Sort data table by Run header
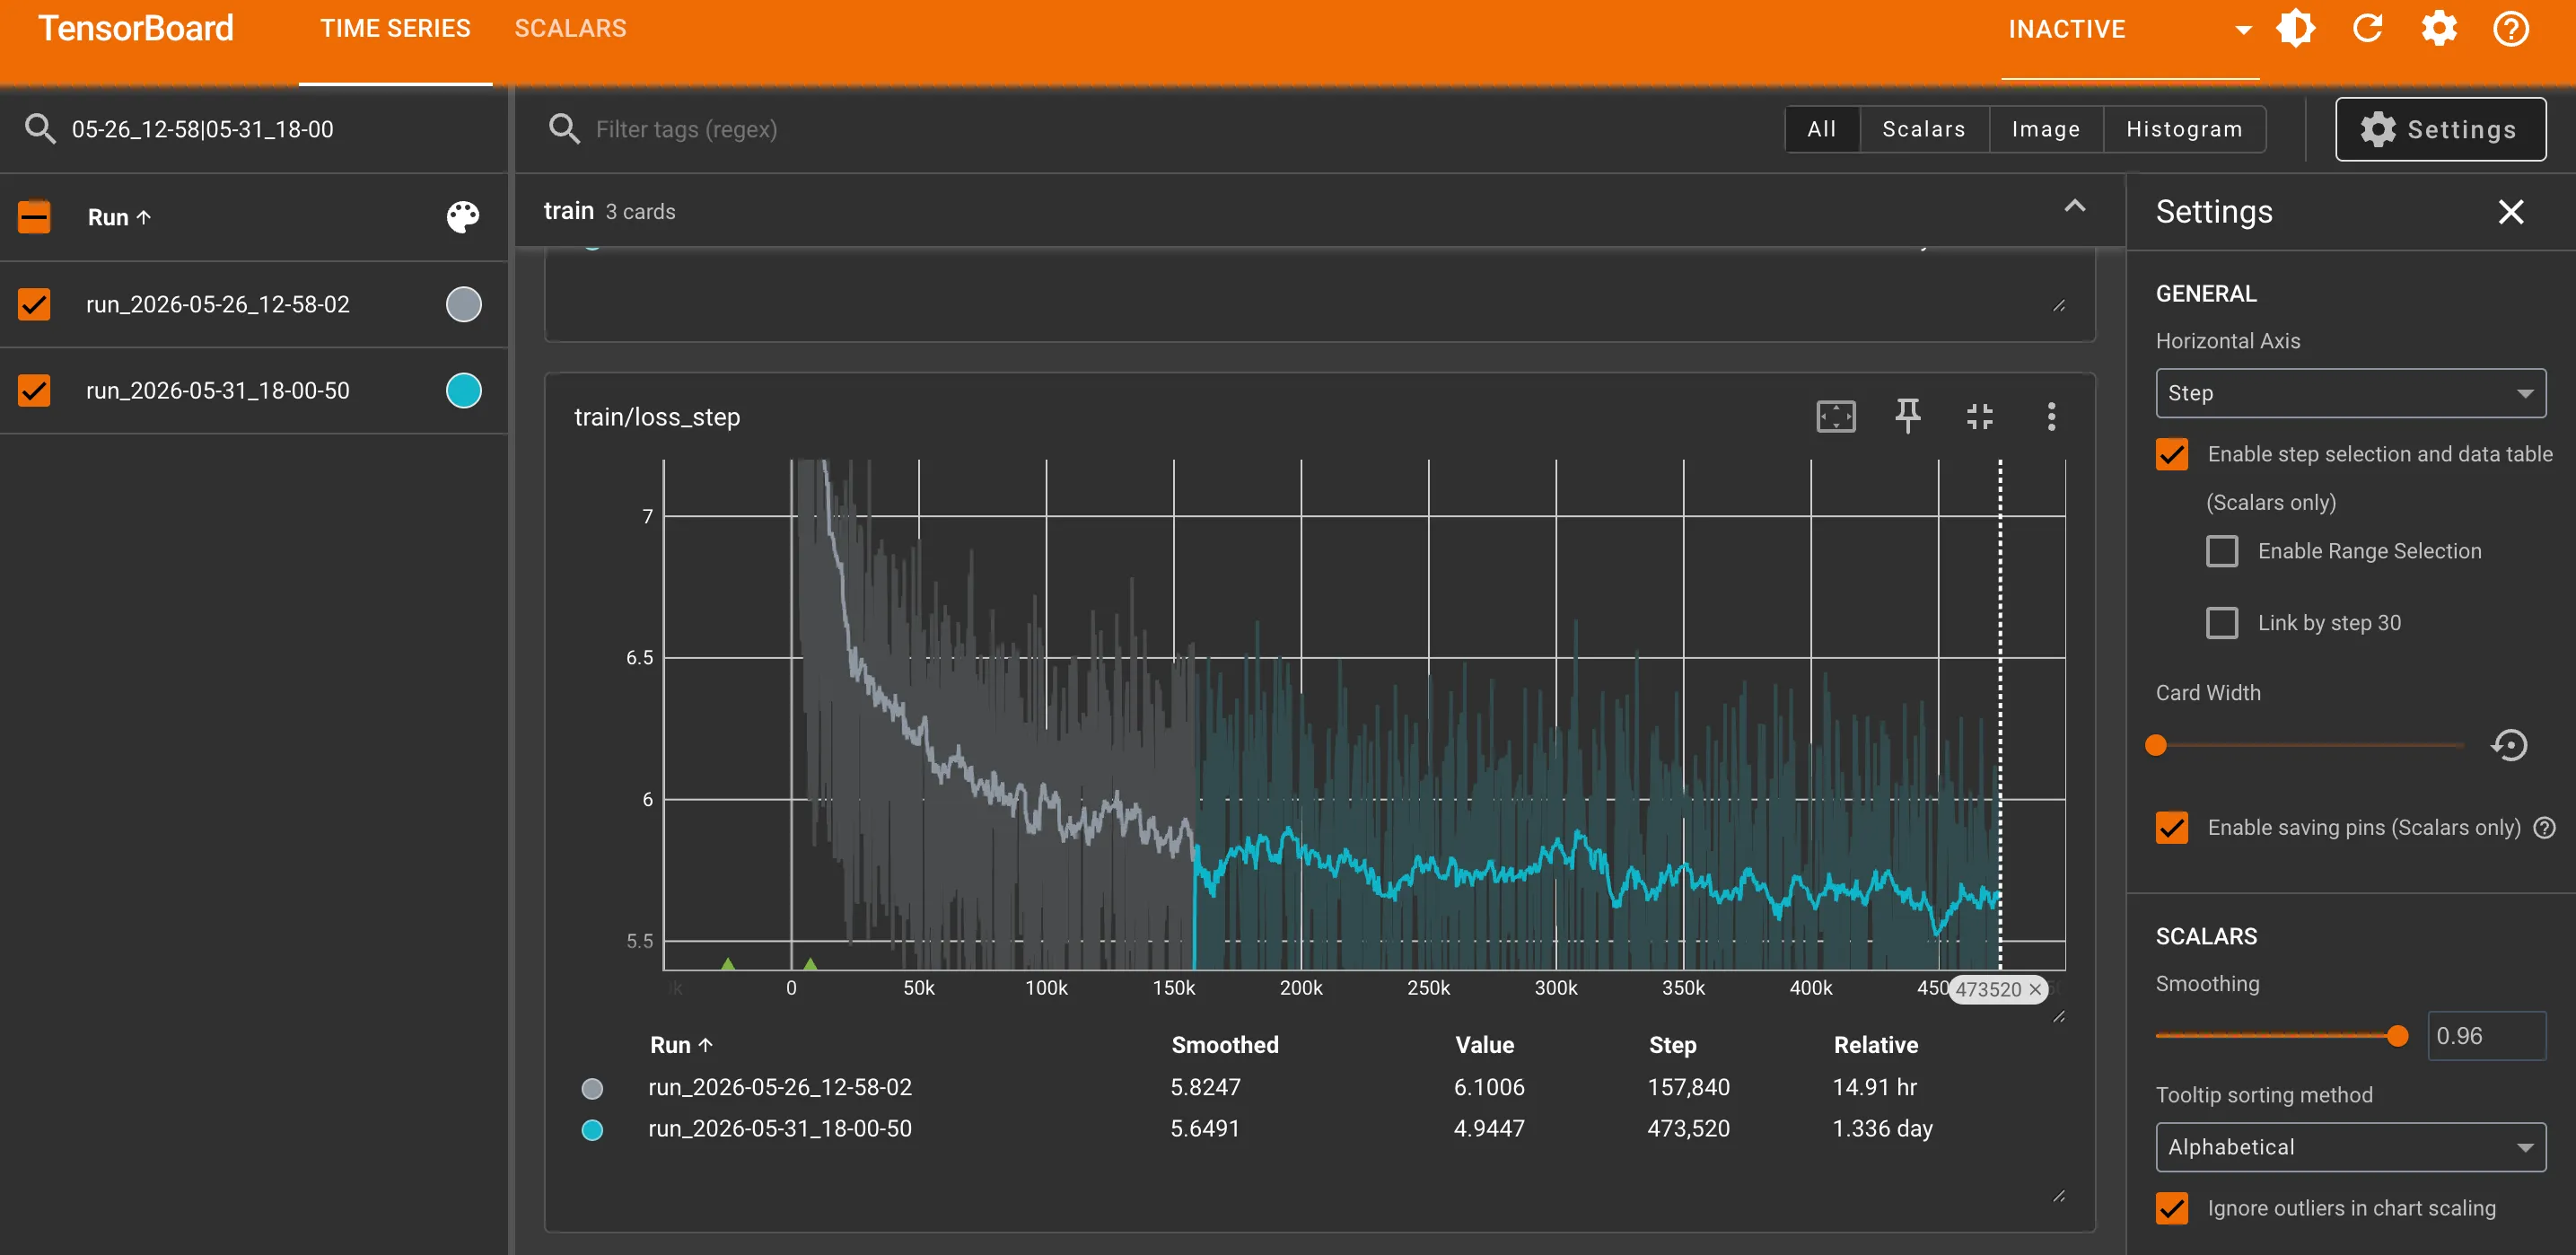The image size is (2576, 1255). click(681, 1045)
